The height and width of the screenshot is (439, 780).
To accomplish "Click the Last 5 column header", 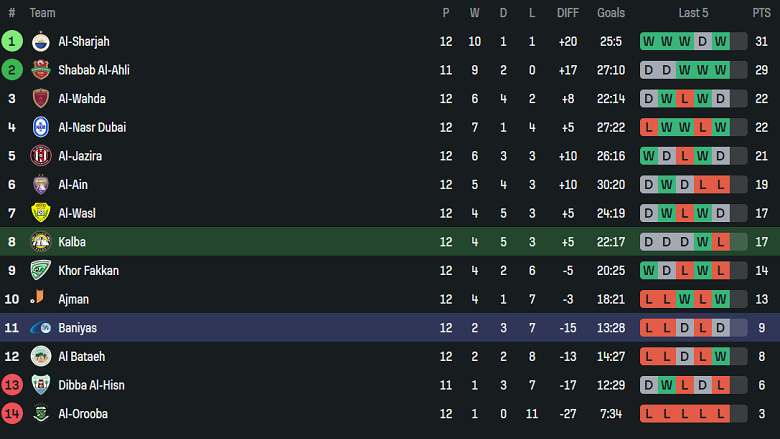I will coord(693,13).
